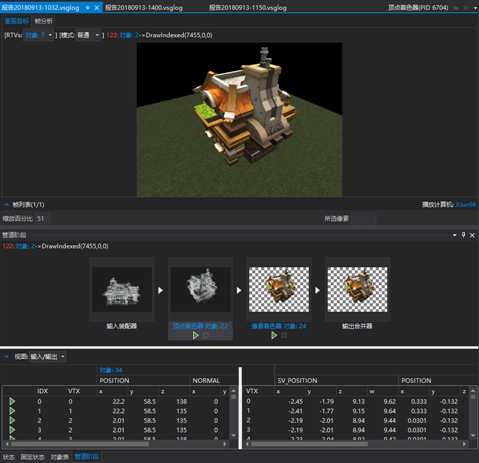The height and width of the screenshot is (463, 479).
Task: Click the input table horizontal scrollbar thumb
Action: [x=80, y=444]
